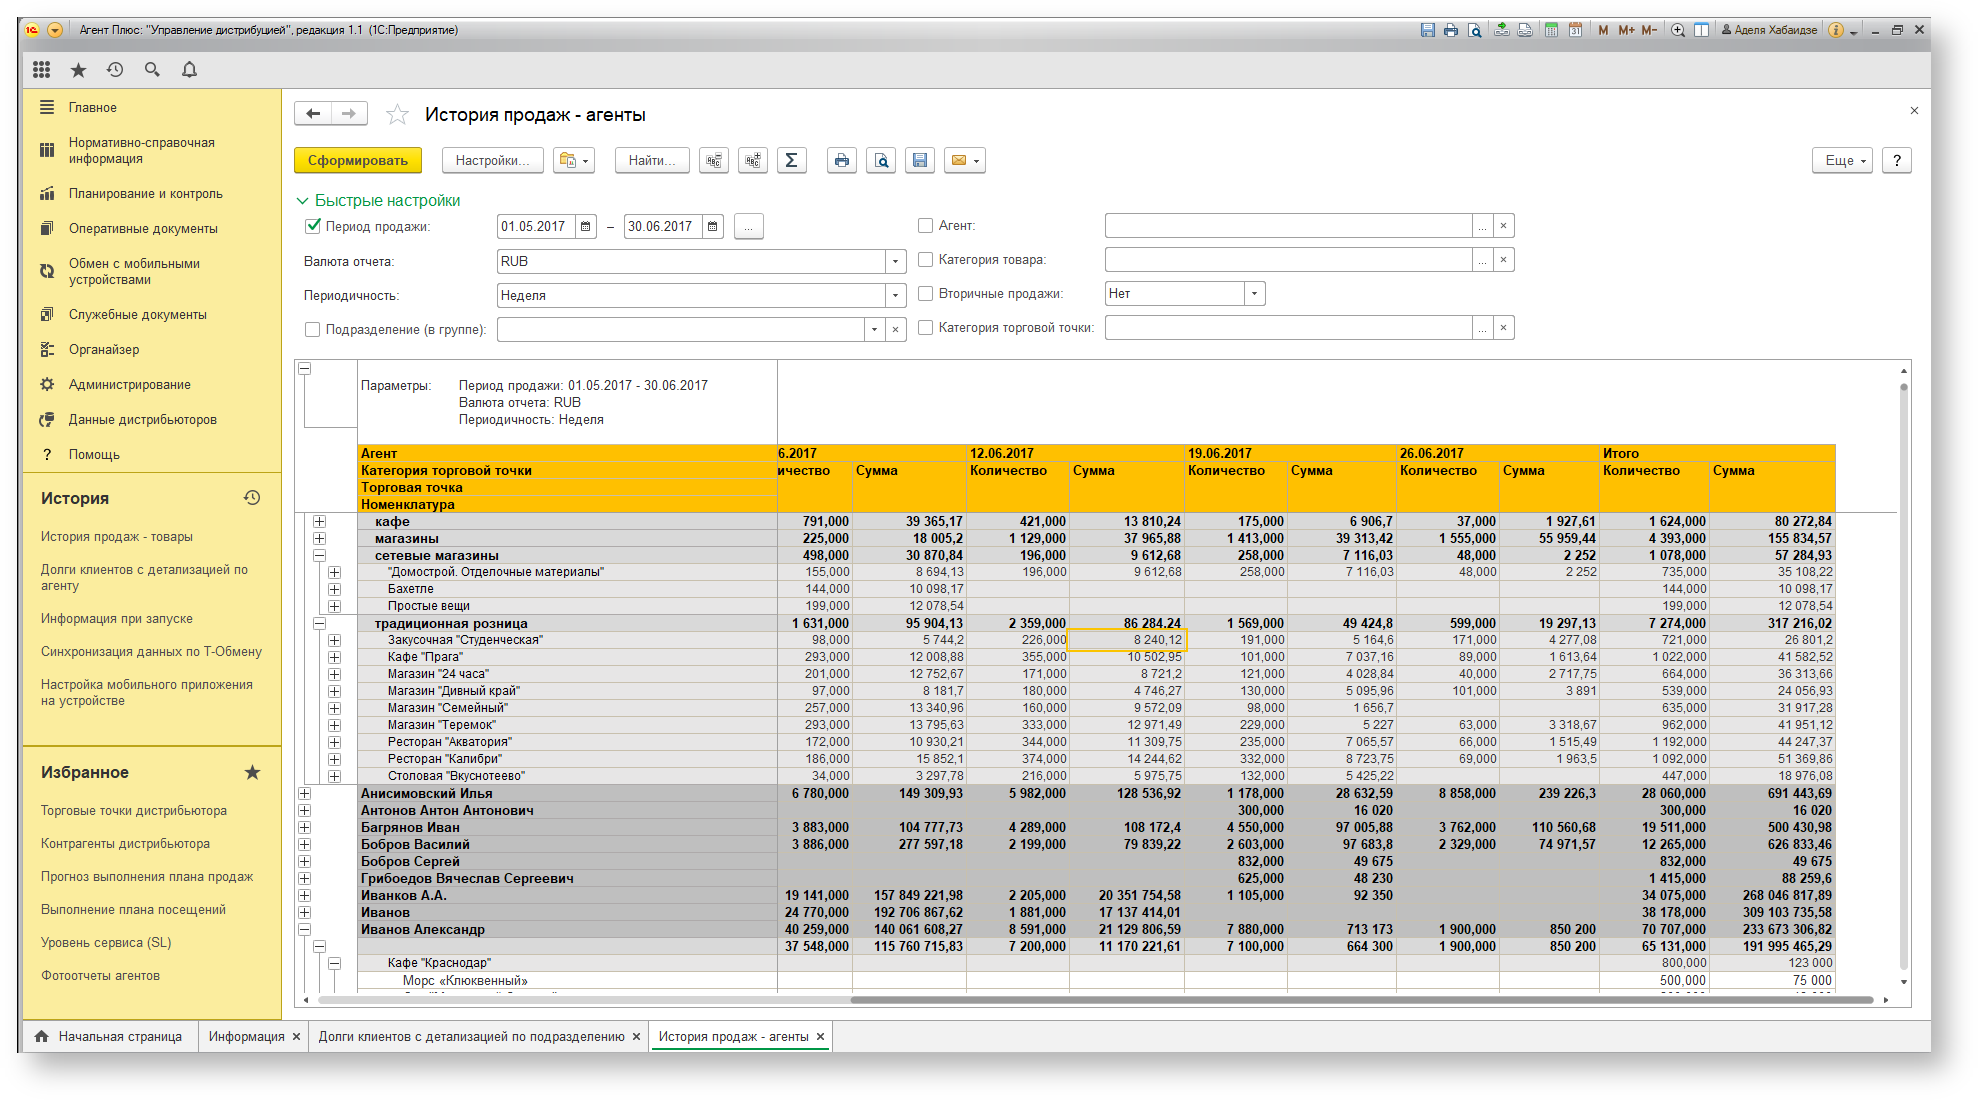Close История продаж - агенты tab
This screenshot has width=1979, height=1101.
(820, 1037)
